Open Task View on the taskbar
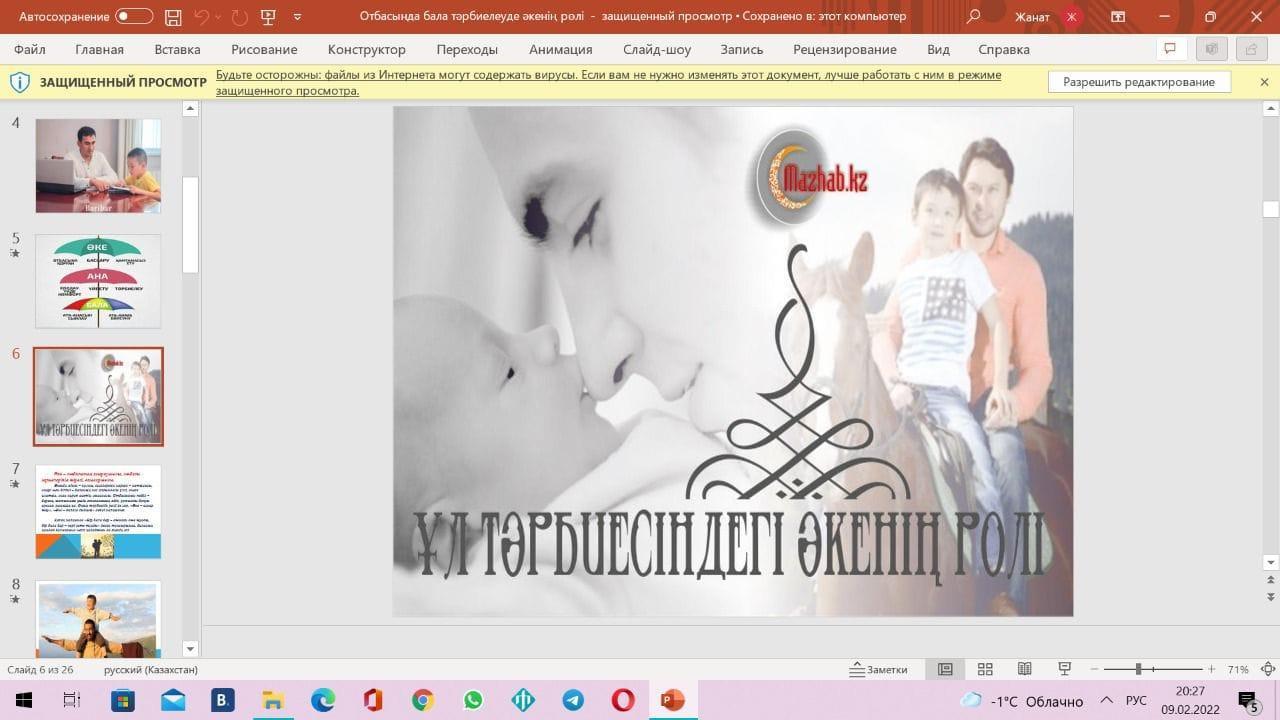1280x720 pixels. point(72,700)
